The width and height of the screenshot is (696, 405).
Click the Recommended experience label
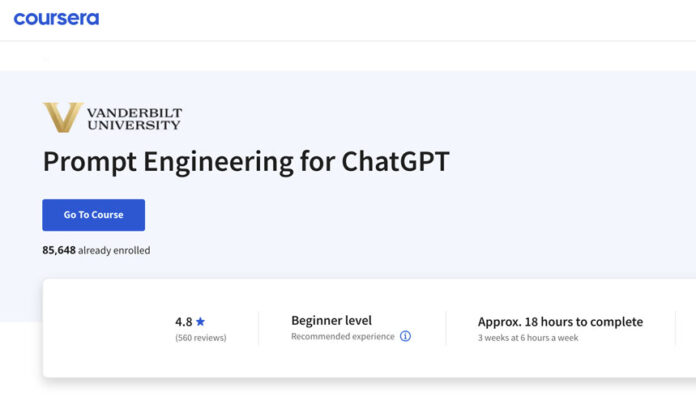coord(343,337)
